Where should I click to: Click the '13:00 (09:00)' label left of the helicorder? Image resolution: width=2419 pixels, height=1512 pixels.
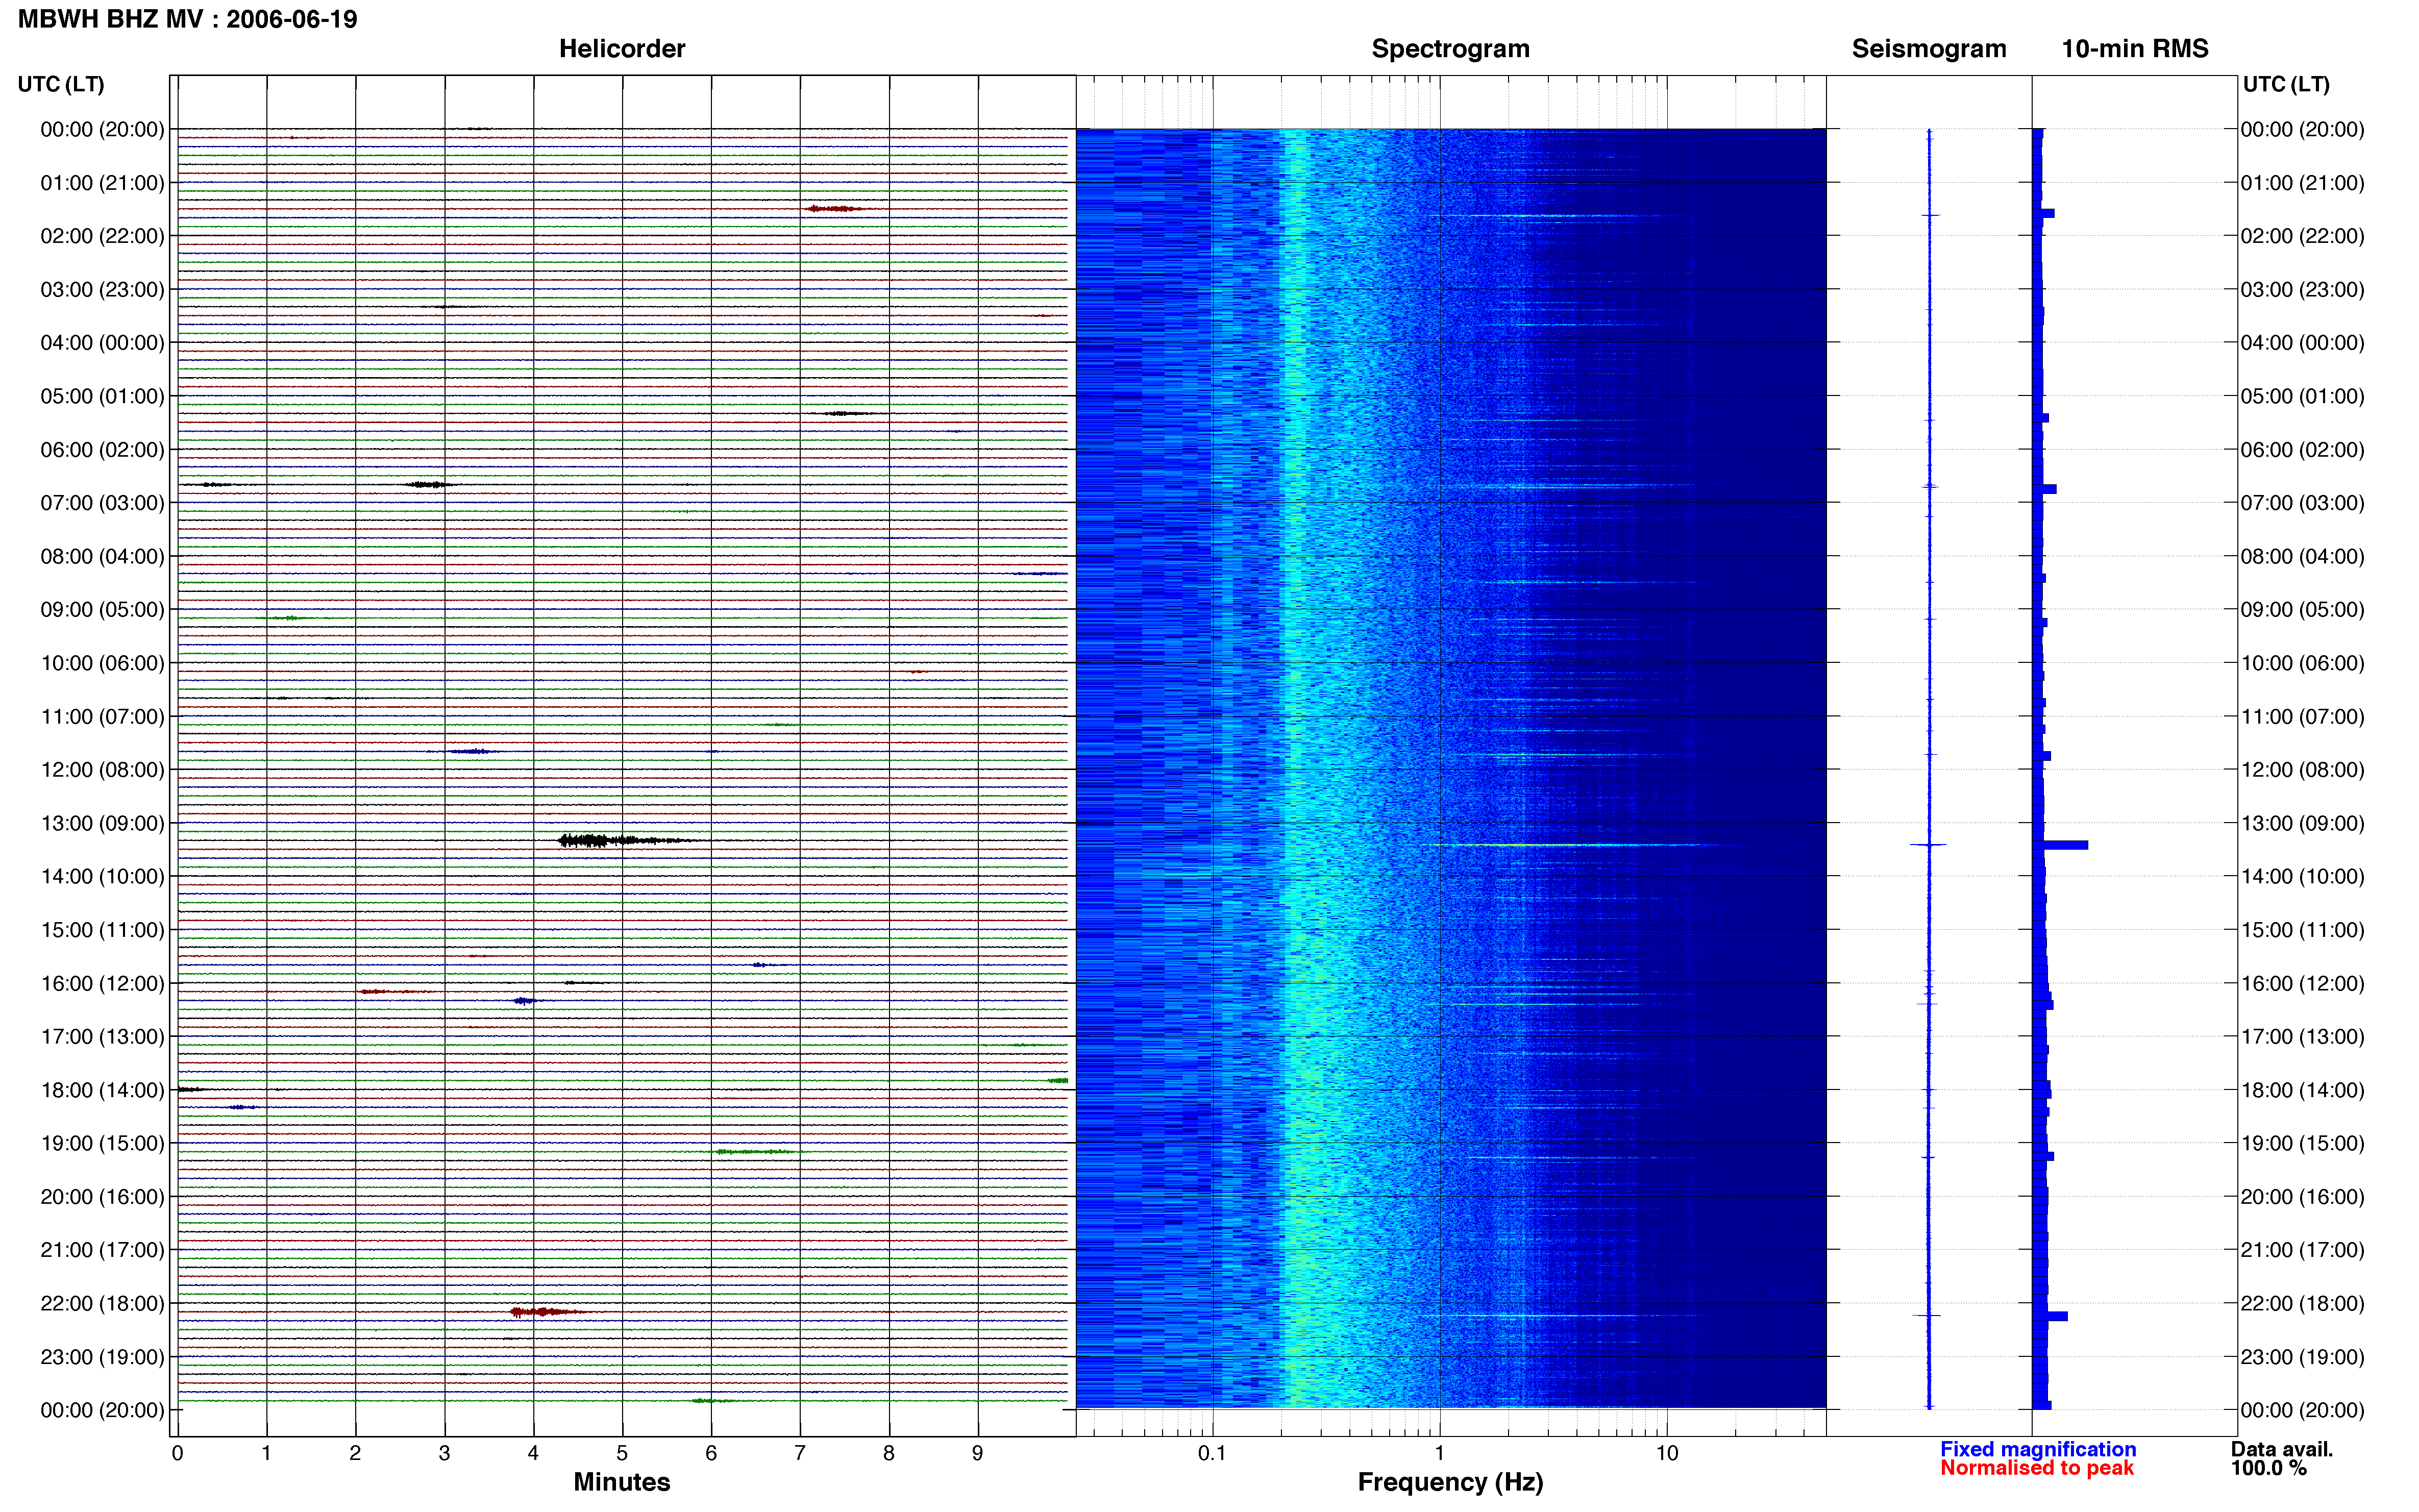tap(102, 823)
